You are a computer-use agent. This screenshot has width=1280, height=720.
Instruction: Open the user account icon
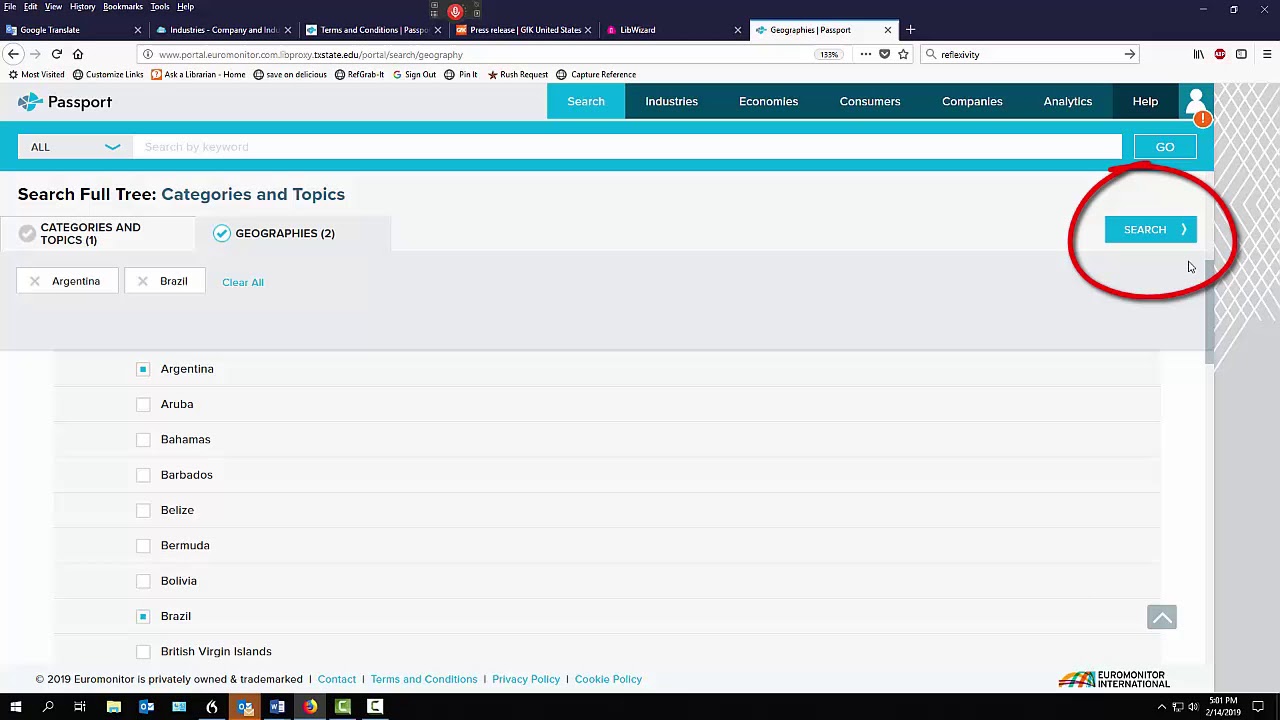point(1196,101)
